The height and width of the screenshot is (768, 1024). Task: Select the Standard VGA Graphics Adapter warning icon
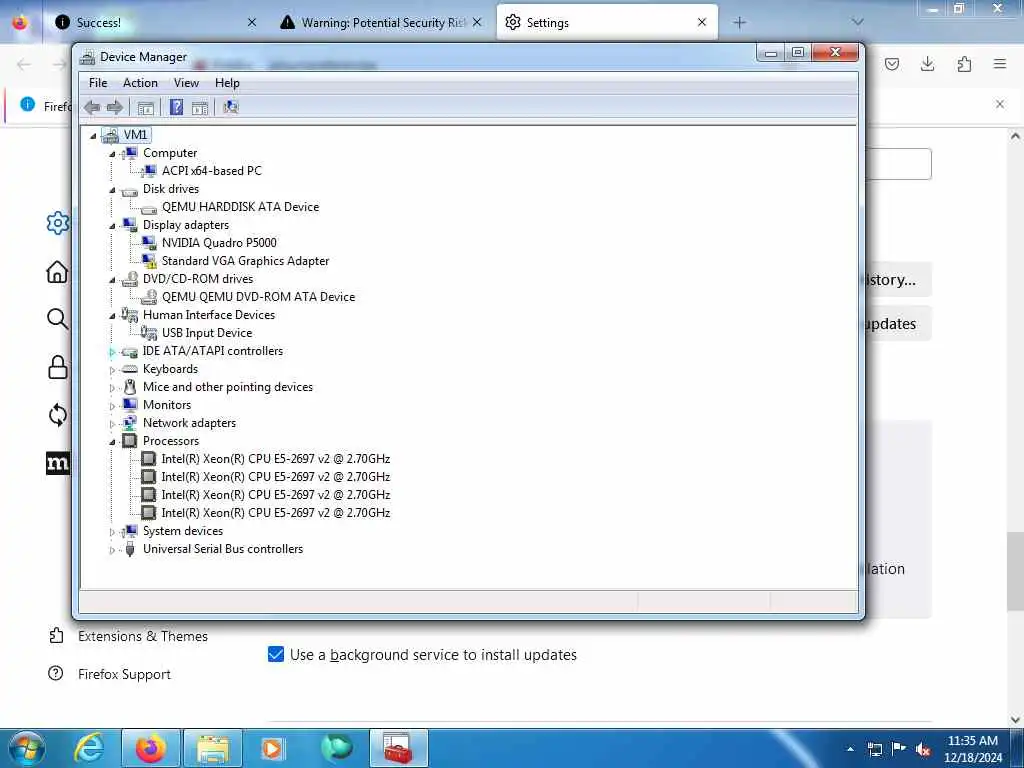click(x=150, y=261)
